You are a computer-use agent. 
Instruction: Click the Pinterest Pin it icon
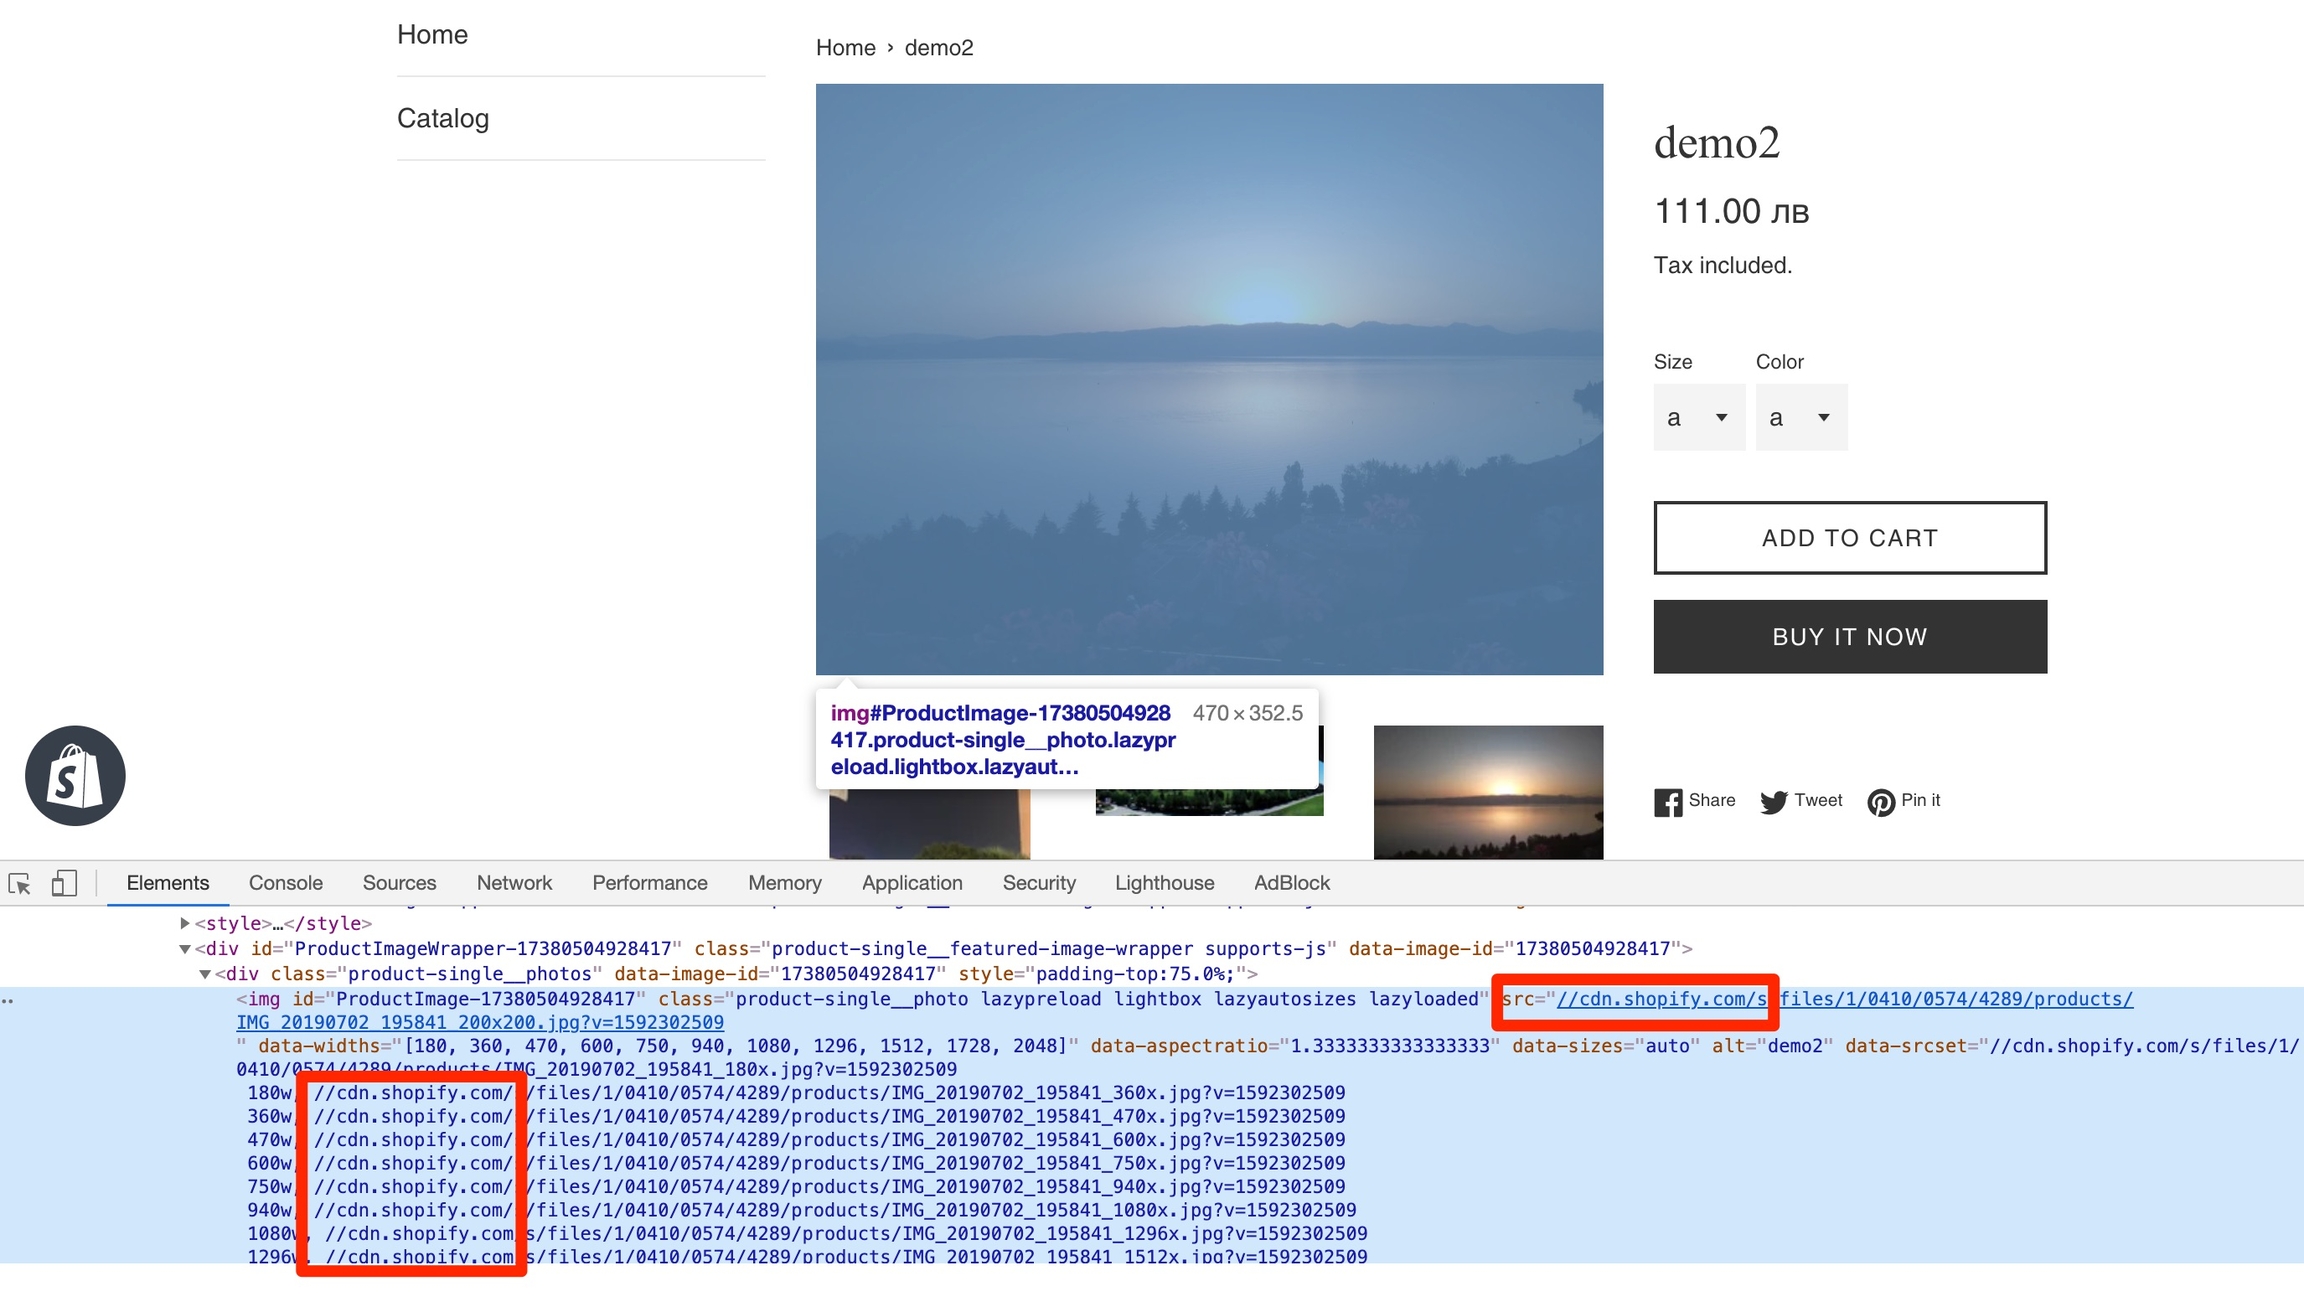1880,802
